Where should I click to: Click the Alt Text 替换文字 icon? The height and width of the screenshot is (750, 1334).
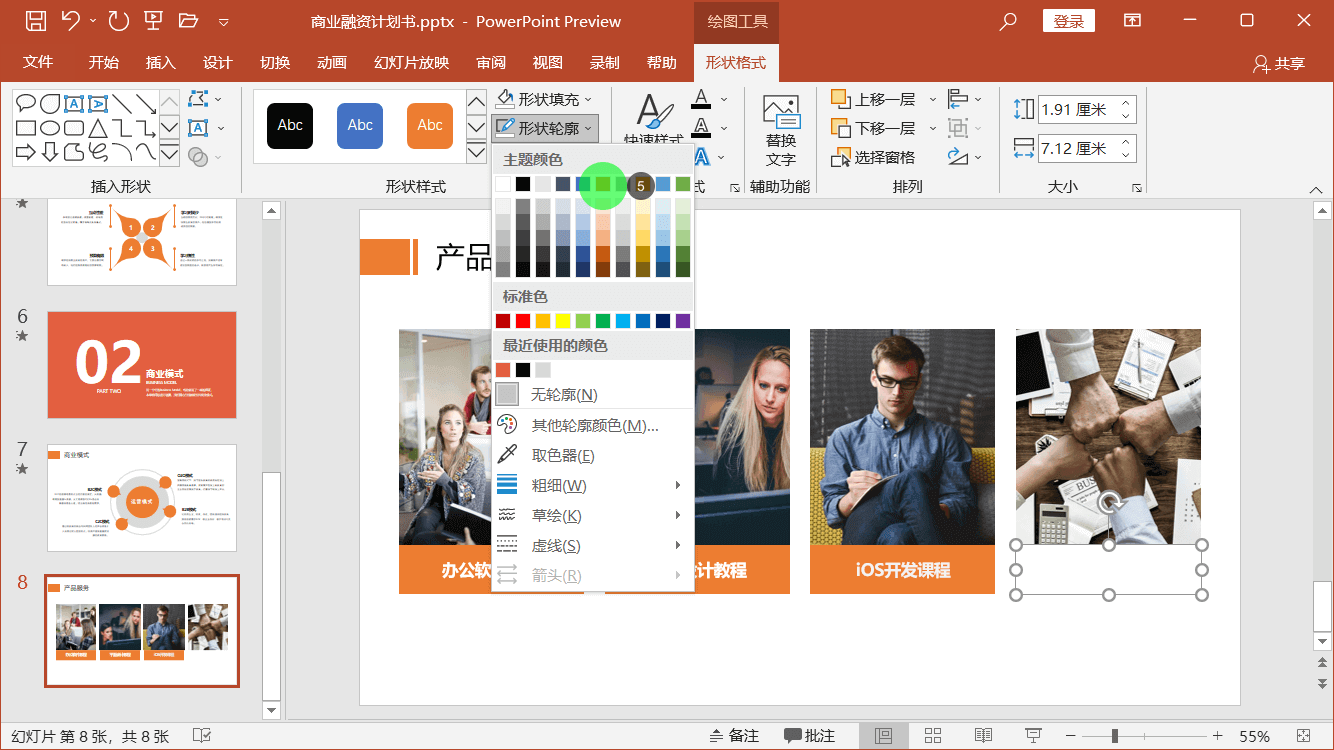click(781, 112)
